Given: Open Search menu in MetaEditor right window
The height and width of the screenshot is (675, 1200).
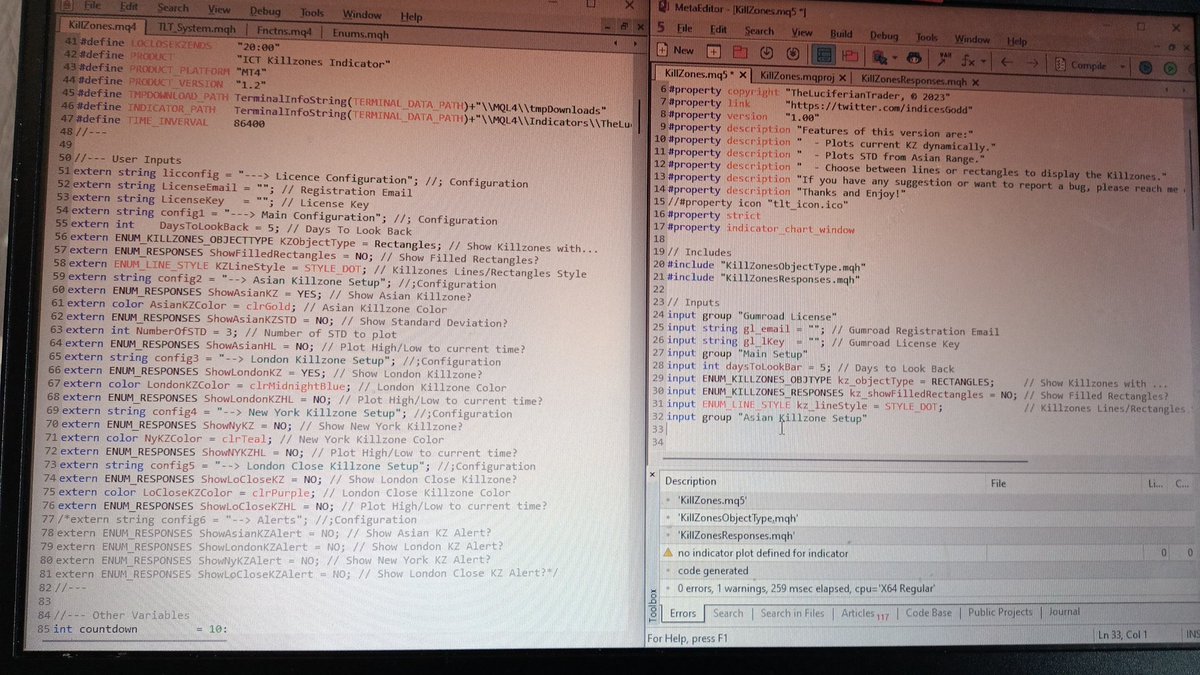Looking at the screenshot, I should pyautogui.click(x=759, y=31).
